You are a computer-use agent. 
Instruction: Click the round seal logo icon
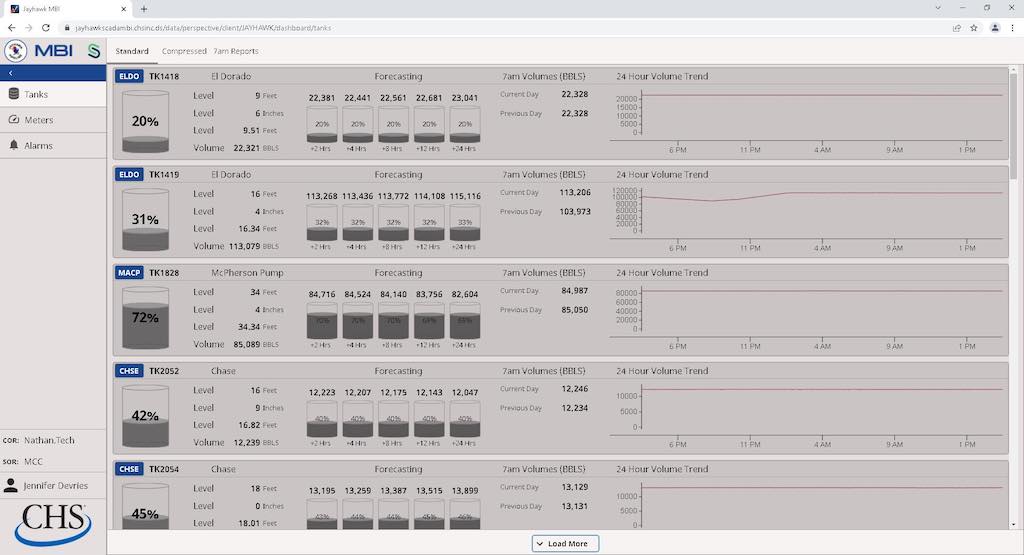16,51
